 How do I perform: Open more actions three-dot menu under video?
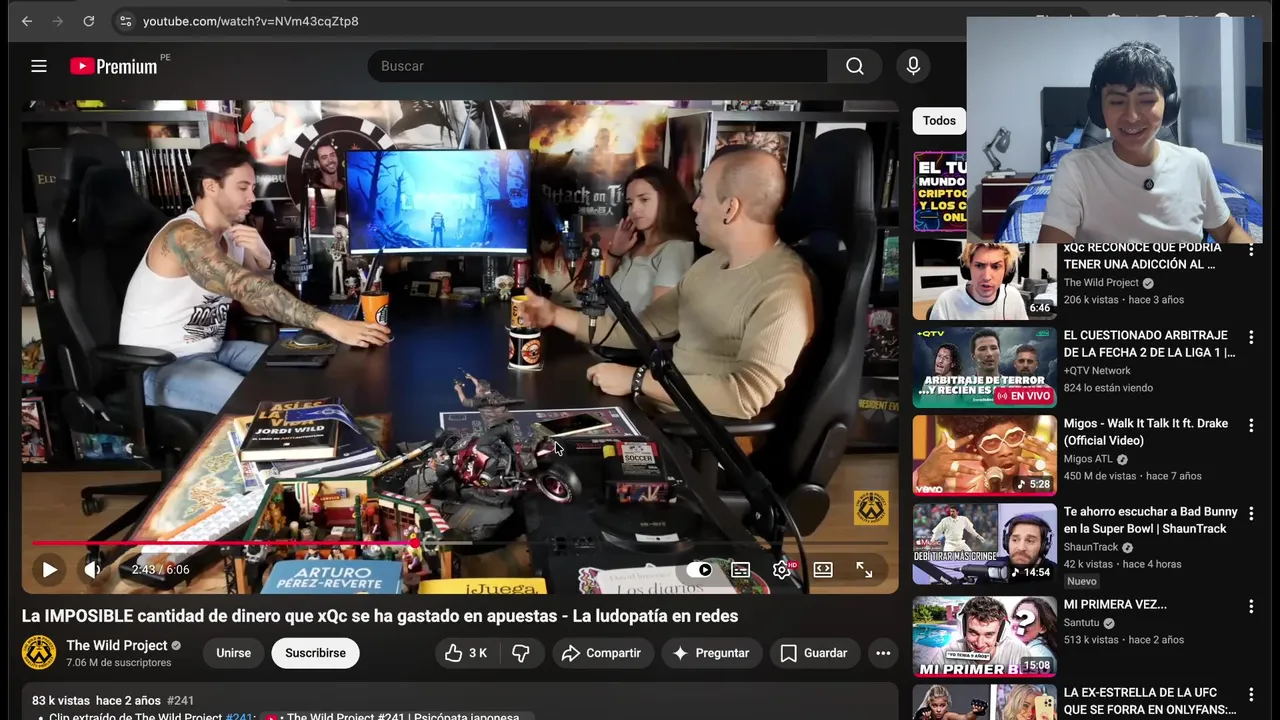coord(883,653)
